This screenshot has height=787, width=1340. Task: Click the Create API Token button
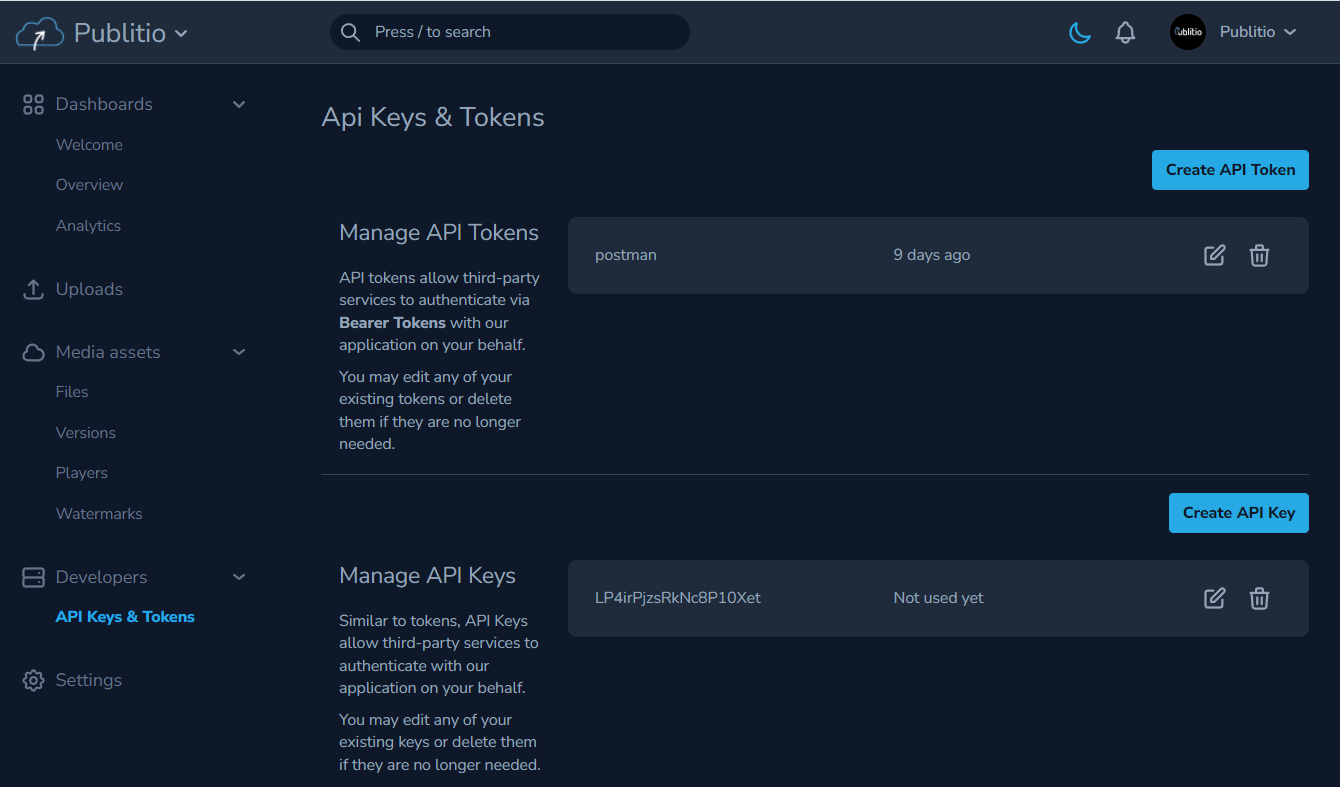coord(1230,170)
